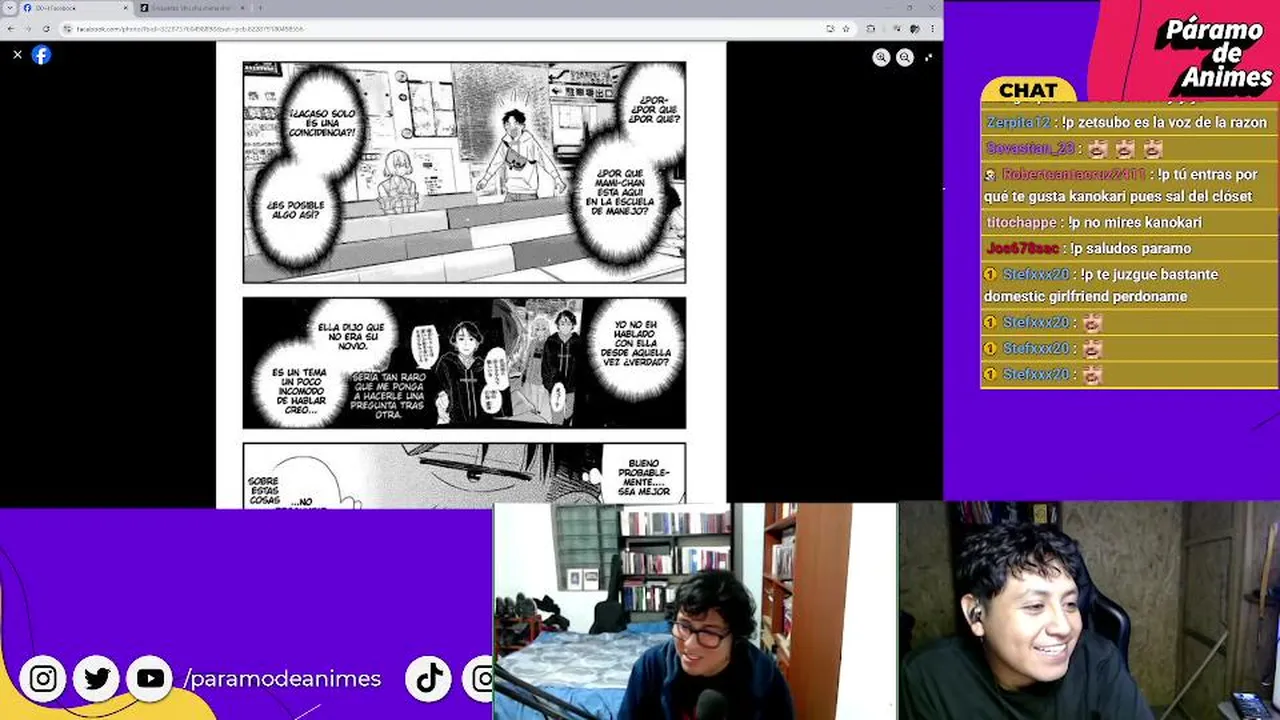The image size is (1280, 720).
Task: Switch to the second browser tab
Action: (193, 8)
